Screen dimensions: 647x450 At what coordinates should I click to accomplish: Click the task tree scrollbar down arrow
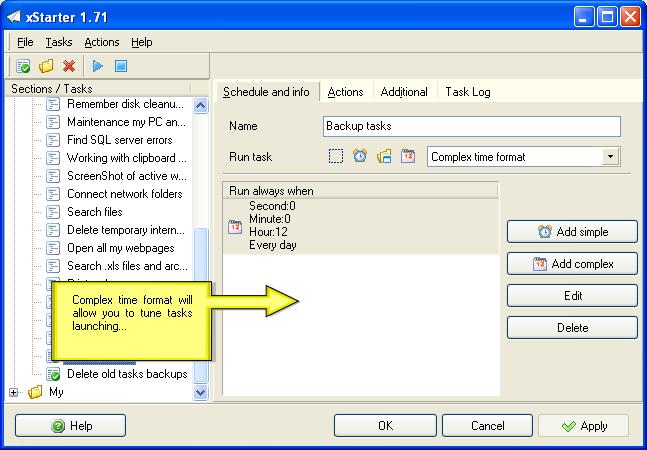pos(201,392)
